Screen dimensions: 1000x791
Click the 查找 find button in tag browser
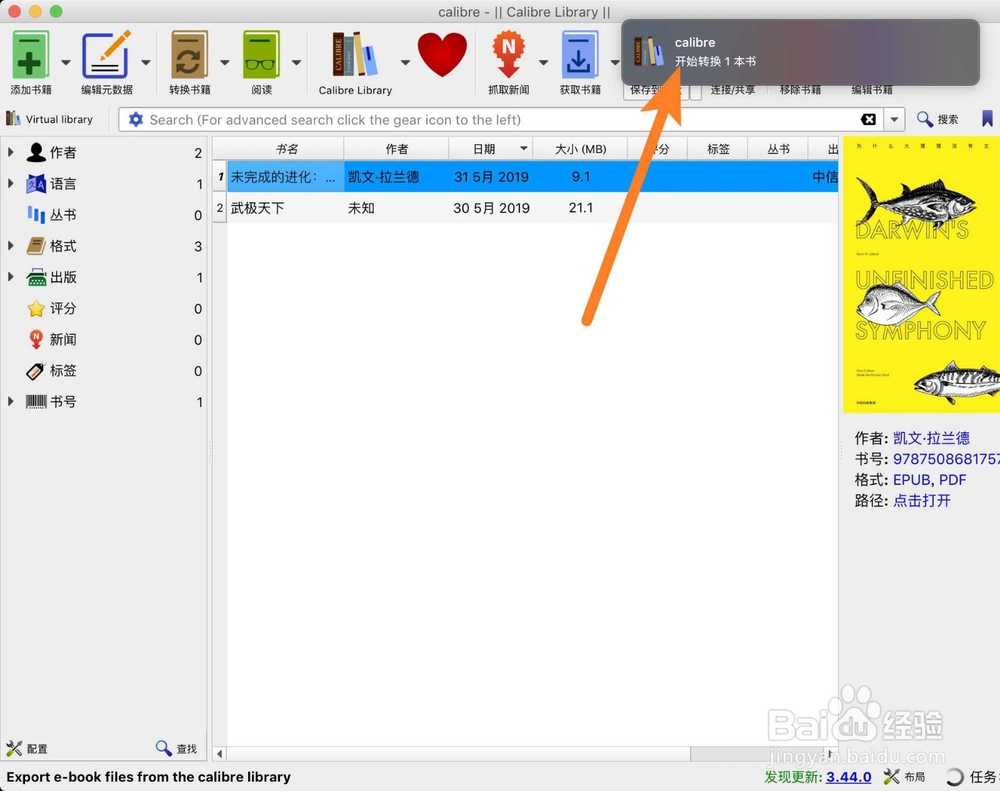coord(177,748)
